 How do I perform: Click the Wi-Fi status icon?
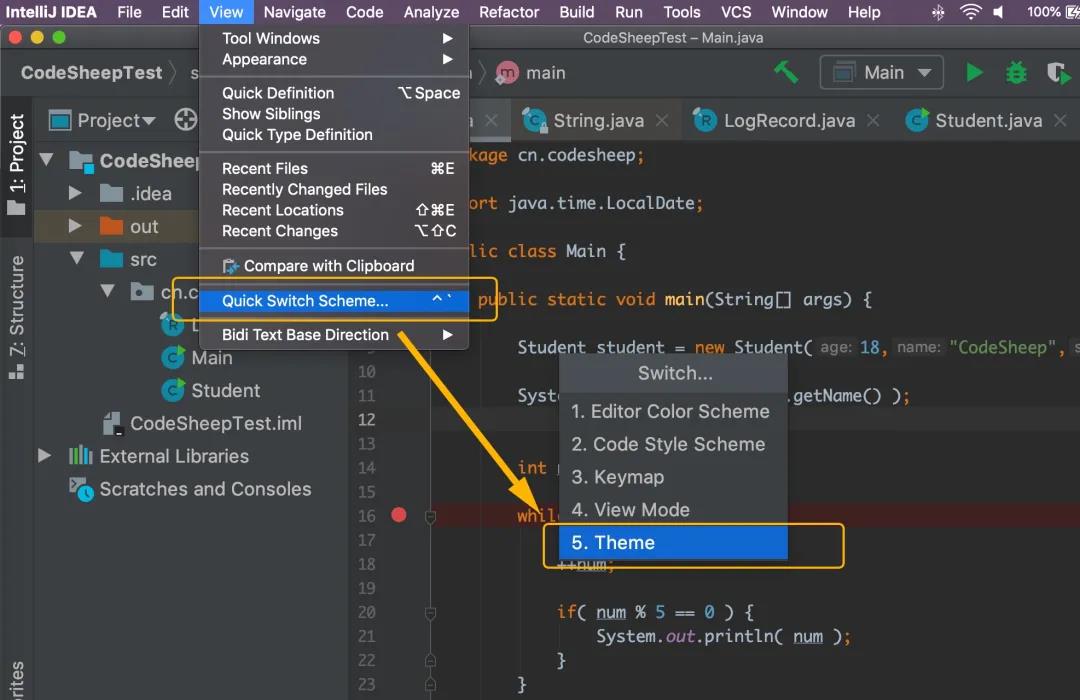coord(970,12)
